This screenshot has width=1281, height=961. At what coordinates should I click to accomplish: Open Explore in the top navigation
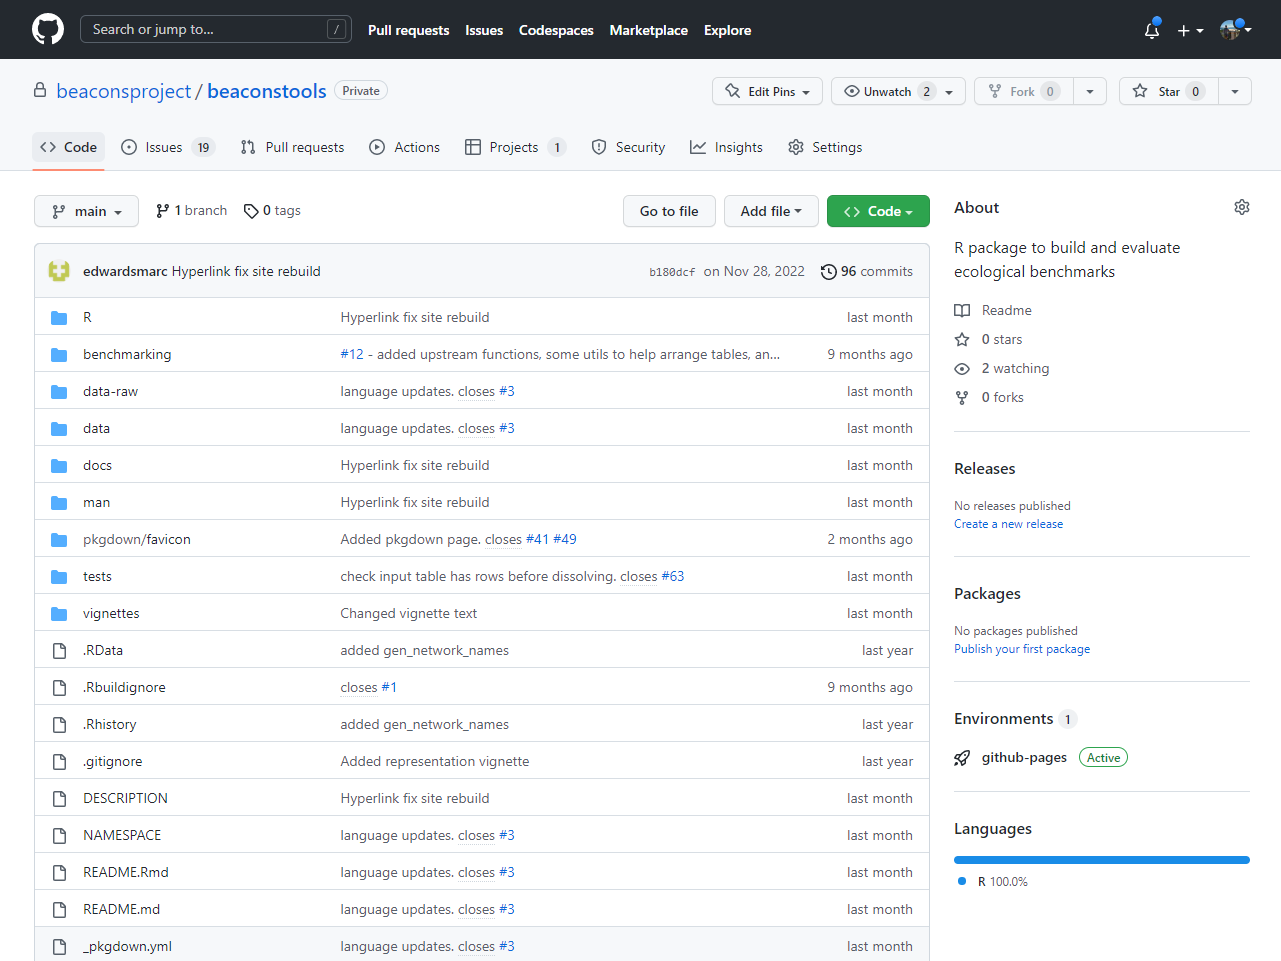[x=727, y=30]
